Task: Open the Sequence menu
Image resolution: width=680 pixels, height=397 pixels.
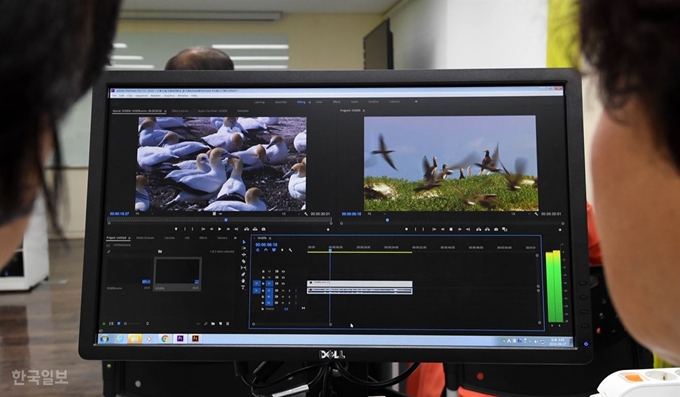Action: (x=141, y=95)
